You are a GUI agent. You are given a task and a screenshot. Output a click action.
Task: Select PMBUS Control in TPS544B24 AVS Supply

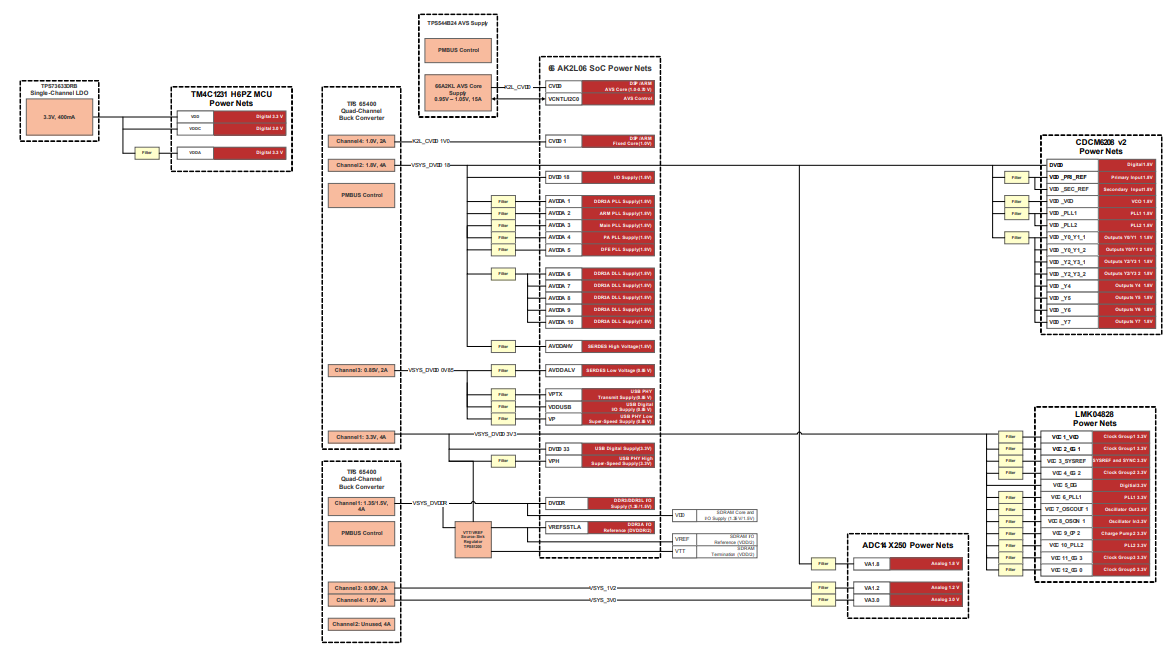point(457,50)
